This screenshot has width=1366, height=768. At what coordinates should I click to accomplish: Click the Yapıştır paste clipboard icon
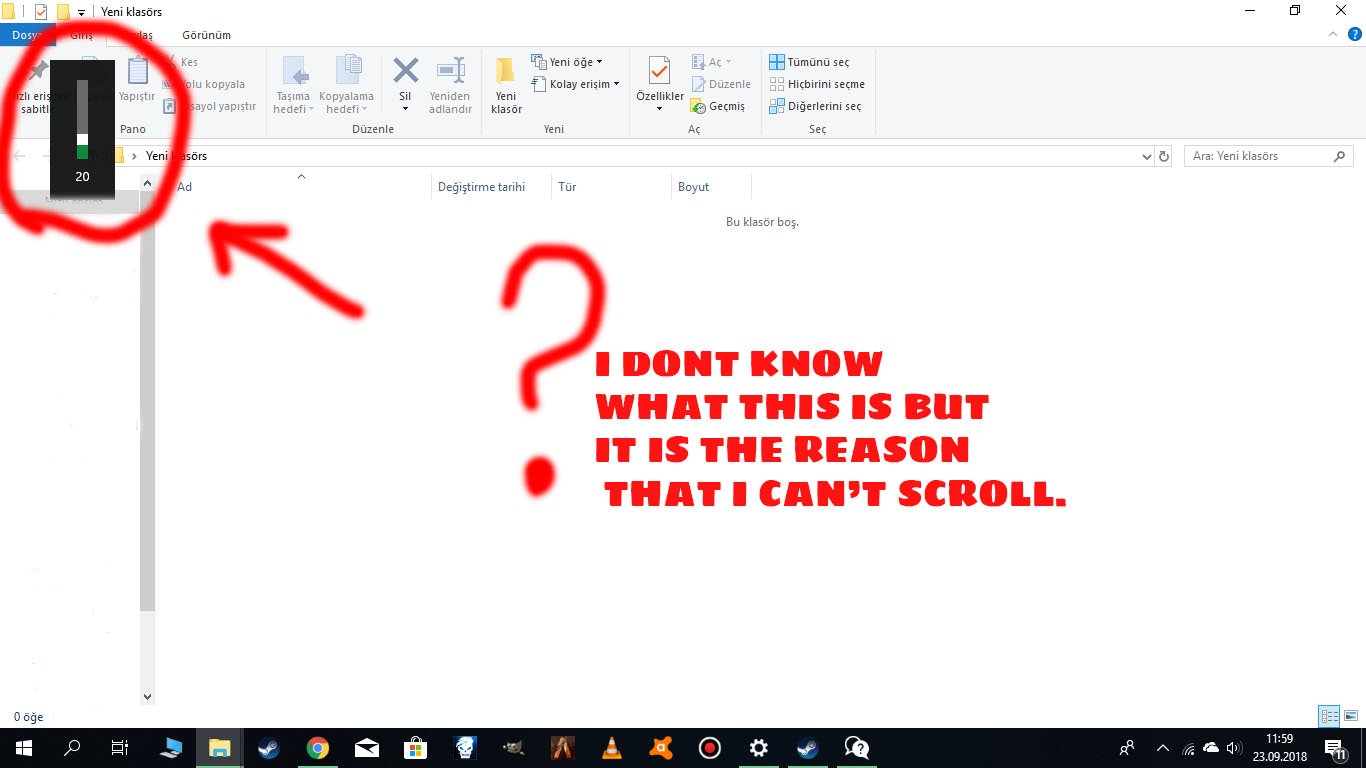click(137, 71)
